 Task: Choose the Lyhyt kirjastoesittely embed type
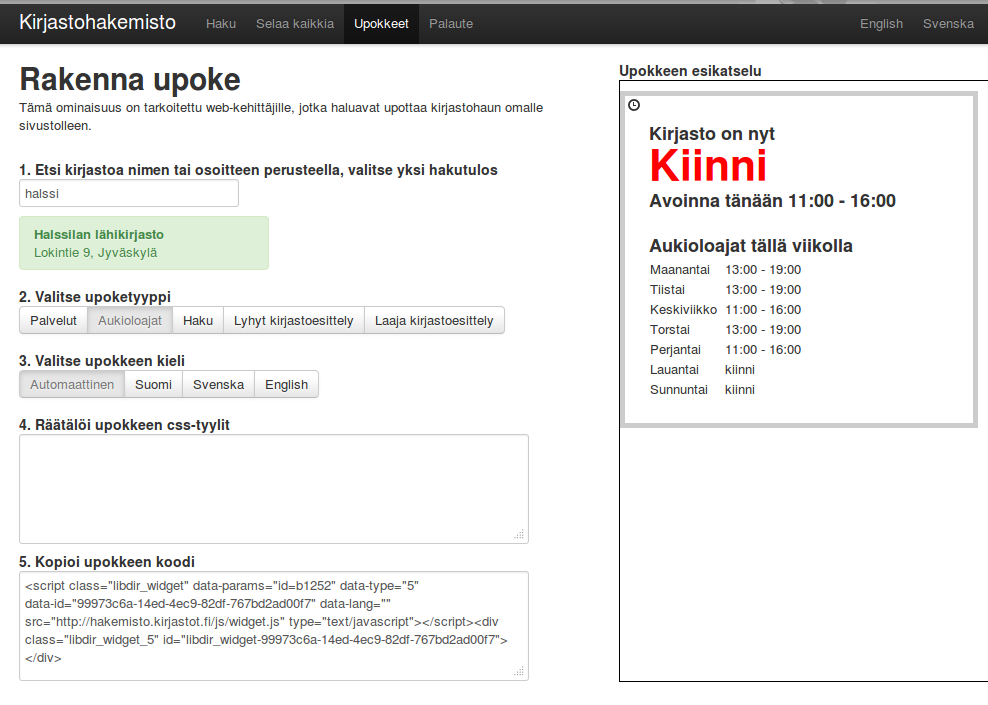pos(294,321)
